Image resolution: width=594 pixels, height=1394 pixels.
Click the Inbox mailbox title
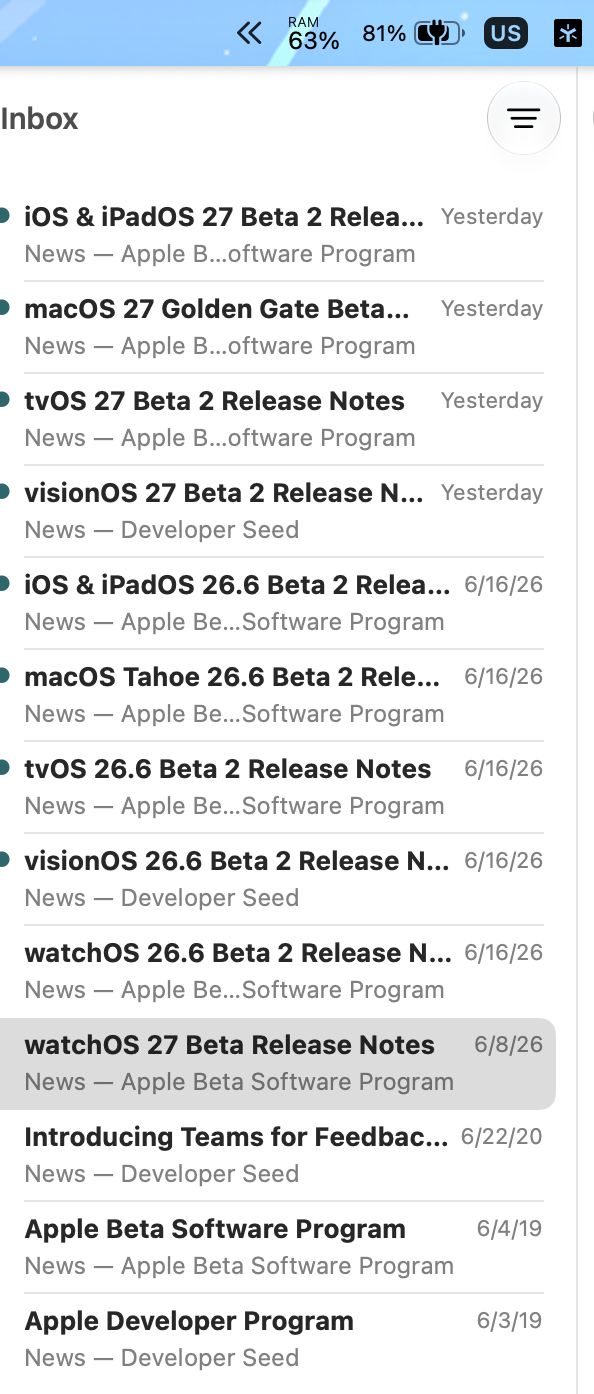39,119
